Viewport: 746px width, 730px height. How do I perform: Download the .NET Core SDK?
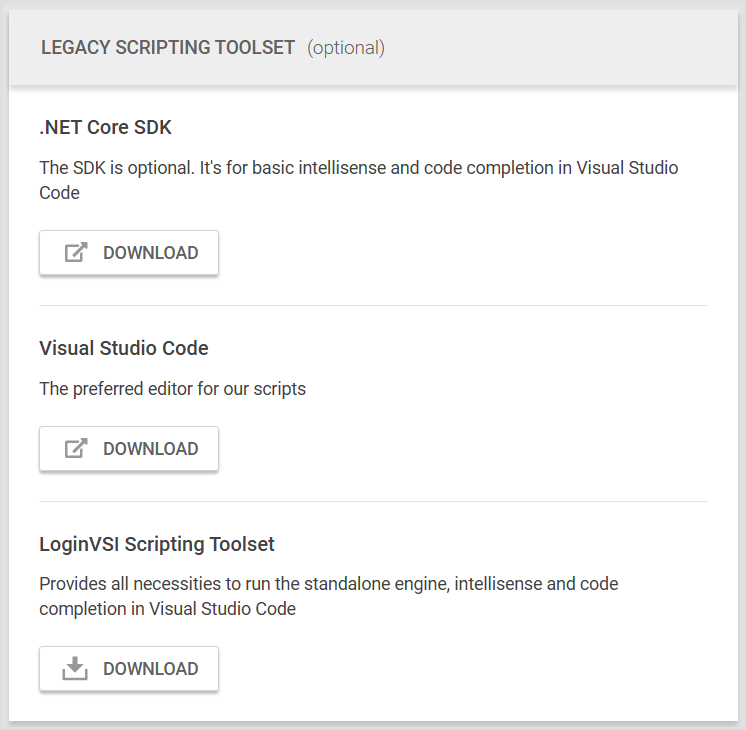pos(129,253)
